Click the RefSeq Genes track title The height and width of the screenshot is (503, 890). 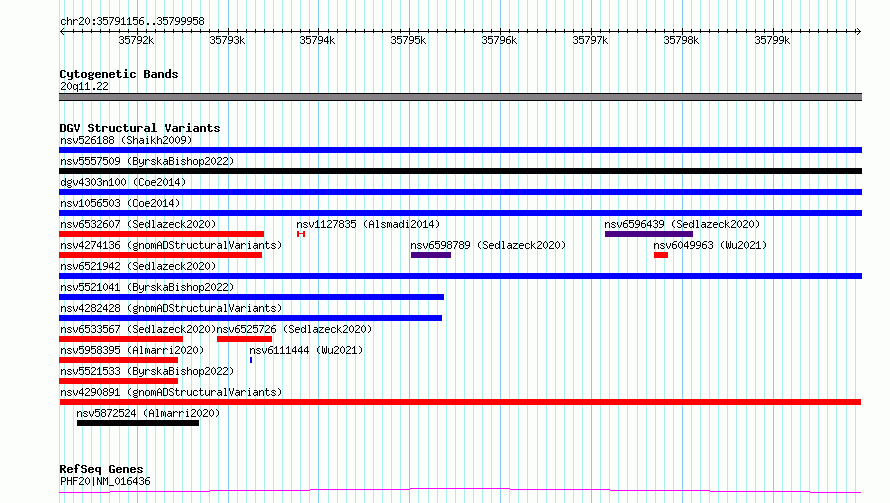(101, 469)
